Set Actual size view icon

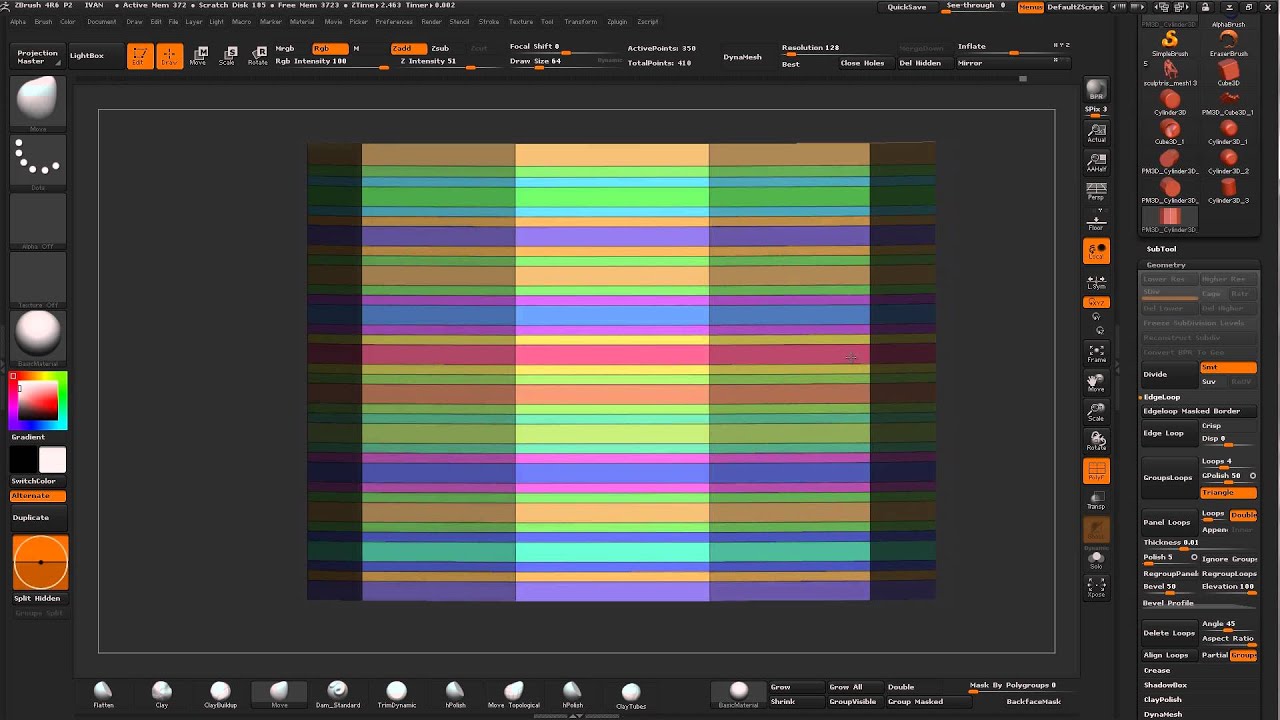coord(1096,133)
